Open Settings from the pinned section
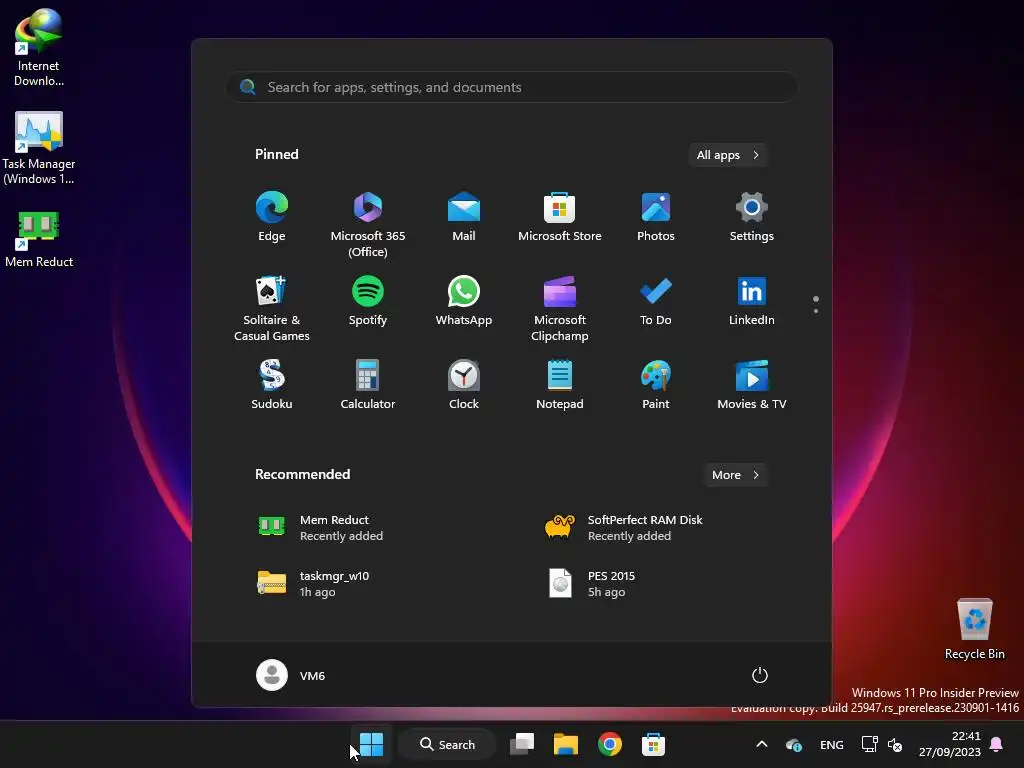The height and width of the screenshot is (768, 1024). click(752, 217)
